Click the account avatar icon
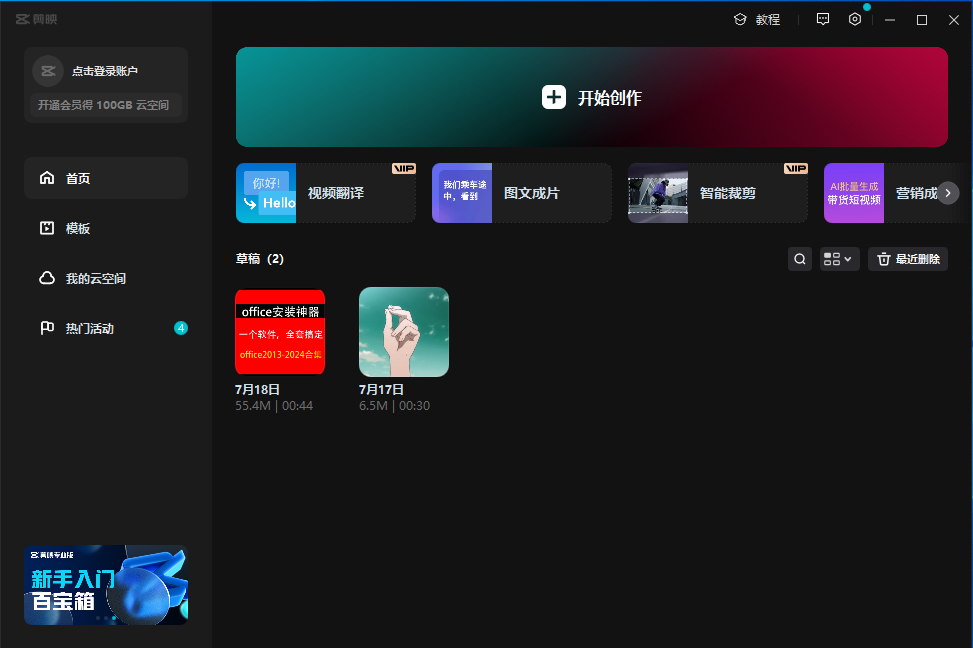Screen dimensions: 973x648 (x=48, y=71)
